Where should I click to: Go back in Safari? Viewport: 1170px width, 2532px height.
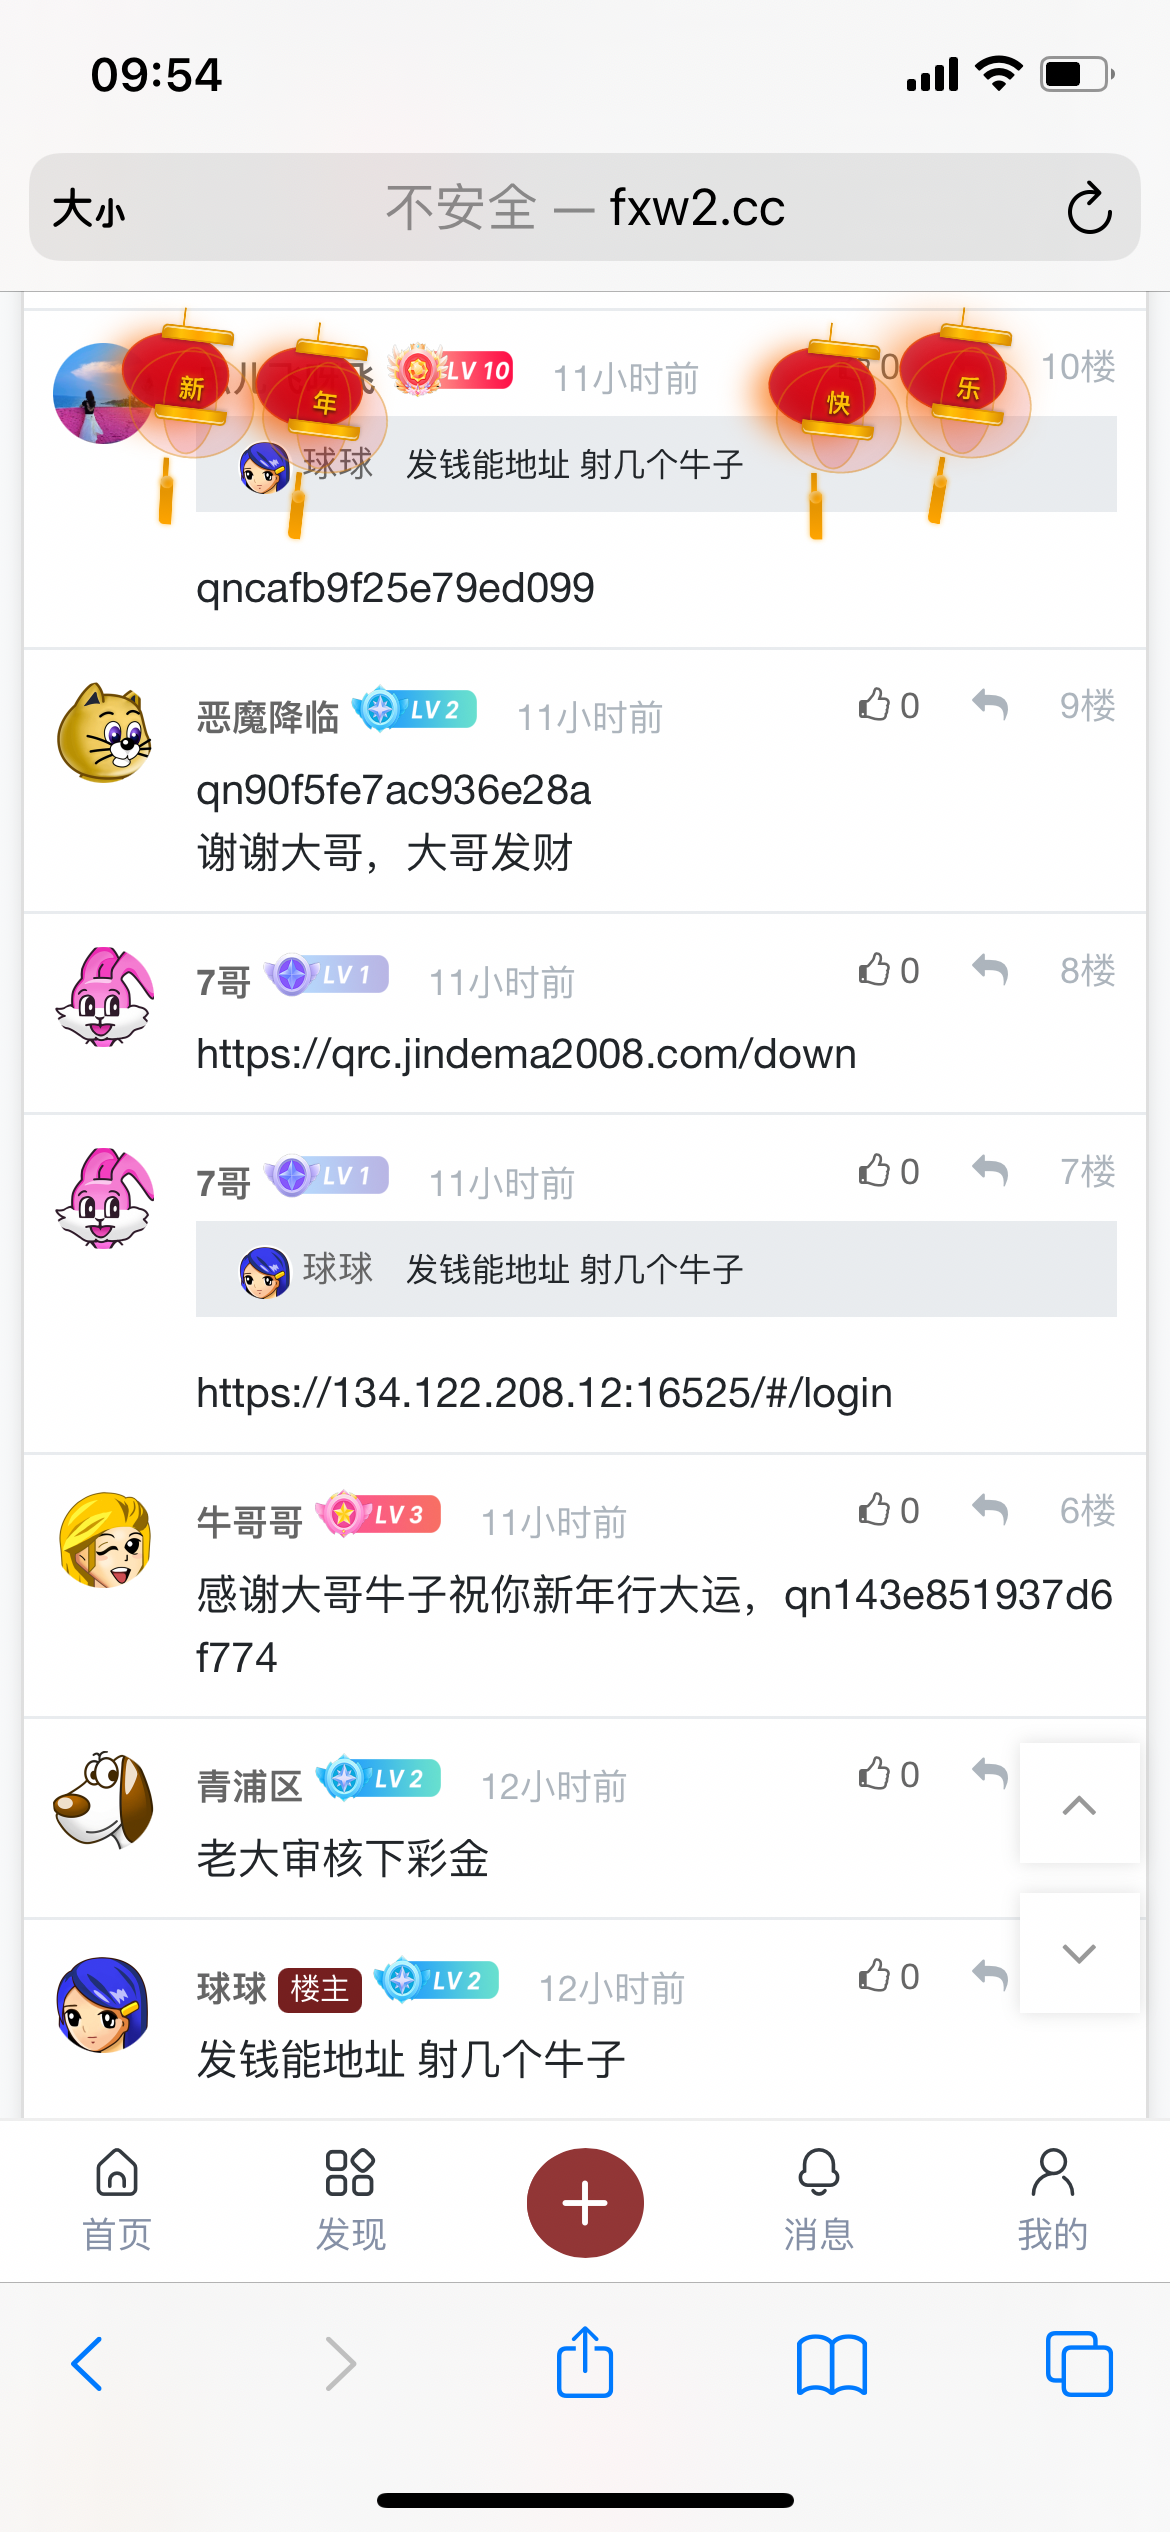tap(87, 2364)
